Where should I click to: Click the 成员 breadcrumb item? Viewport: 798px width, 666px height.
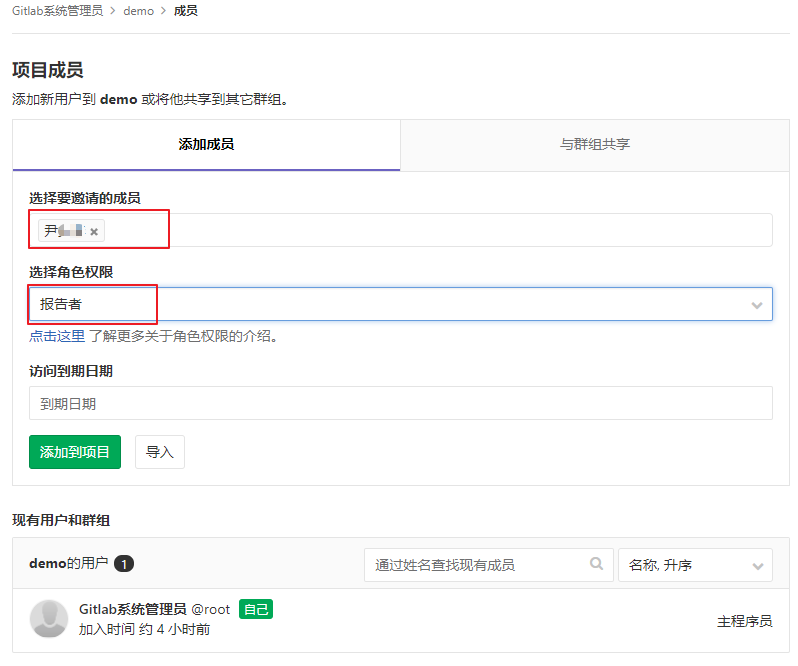point(186,11)
